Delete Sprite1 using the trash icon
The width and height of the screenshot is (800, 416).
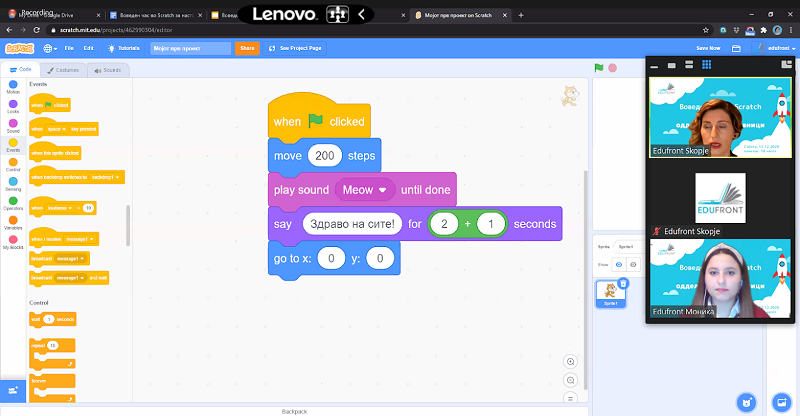coord(623,284)
